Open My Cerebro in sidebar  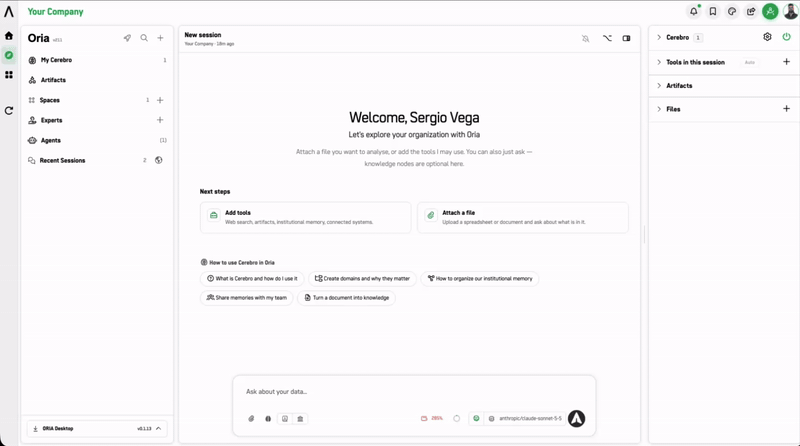(97, 60)
